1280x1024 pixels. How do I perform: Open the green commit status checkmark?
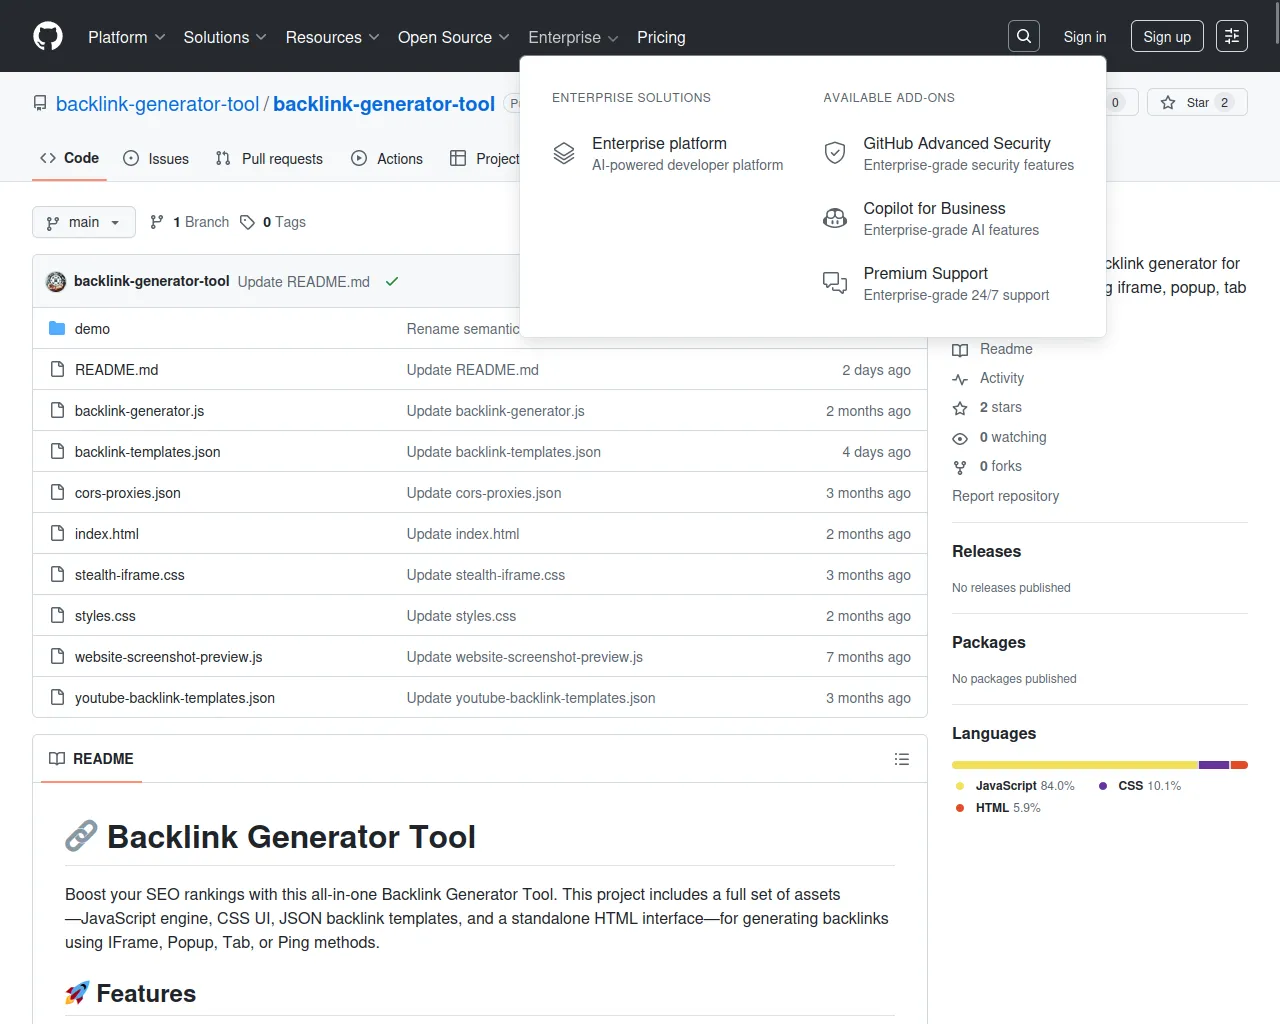tap(392, 282)
